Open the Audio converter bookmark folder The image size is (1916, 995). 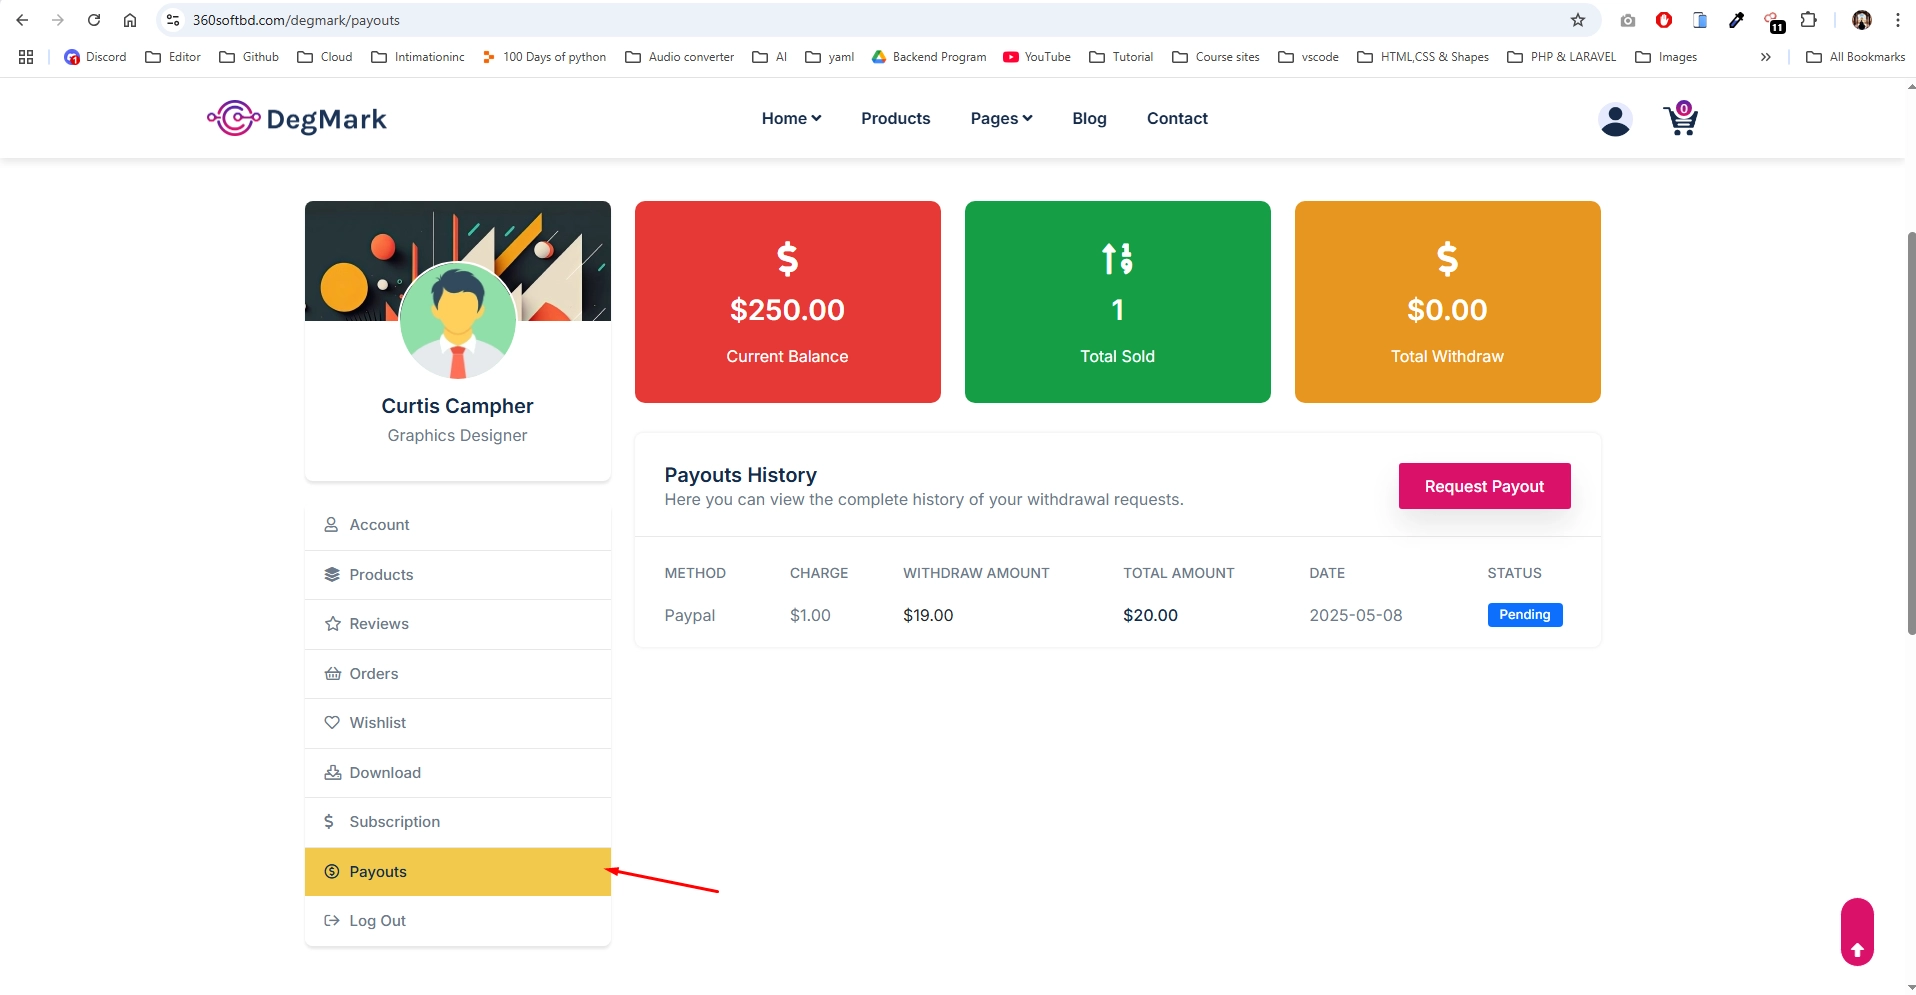coord(680,57)
